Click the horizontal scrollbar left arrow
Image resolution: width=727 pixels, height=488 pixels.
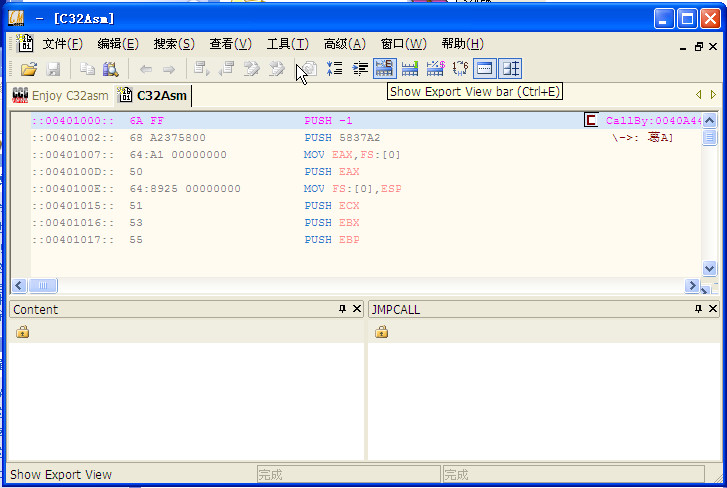19,285
